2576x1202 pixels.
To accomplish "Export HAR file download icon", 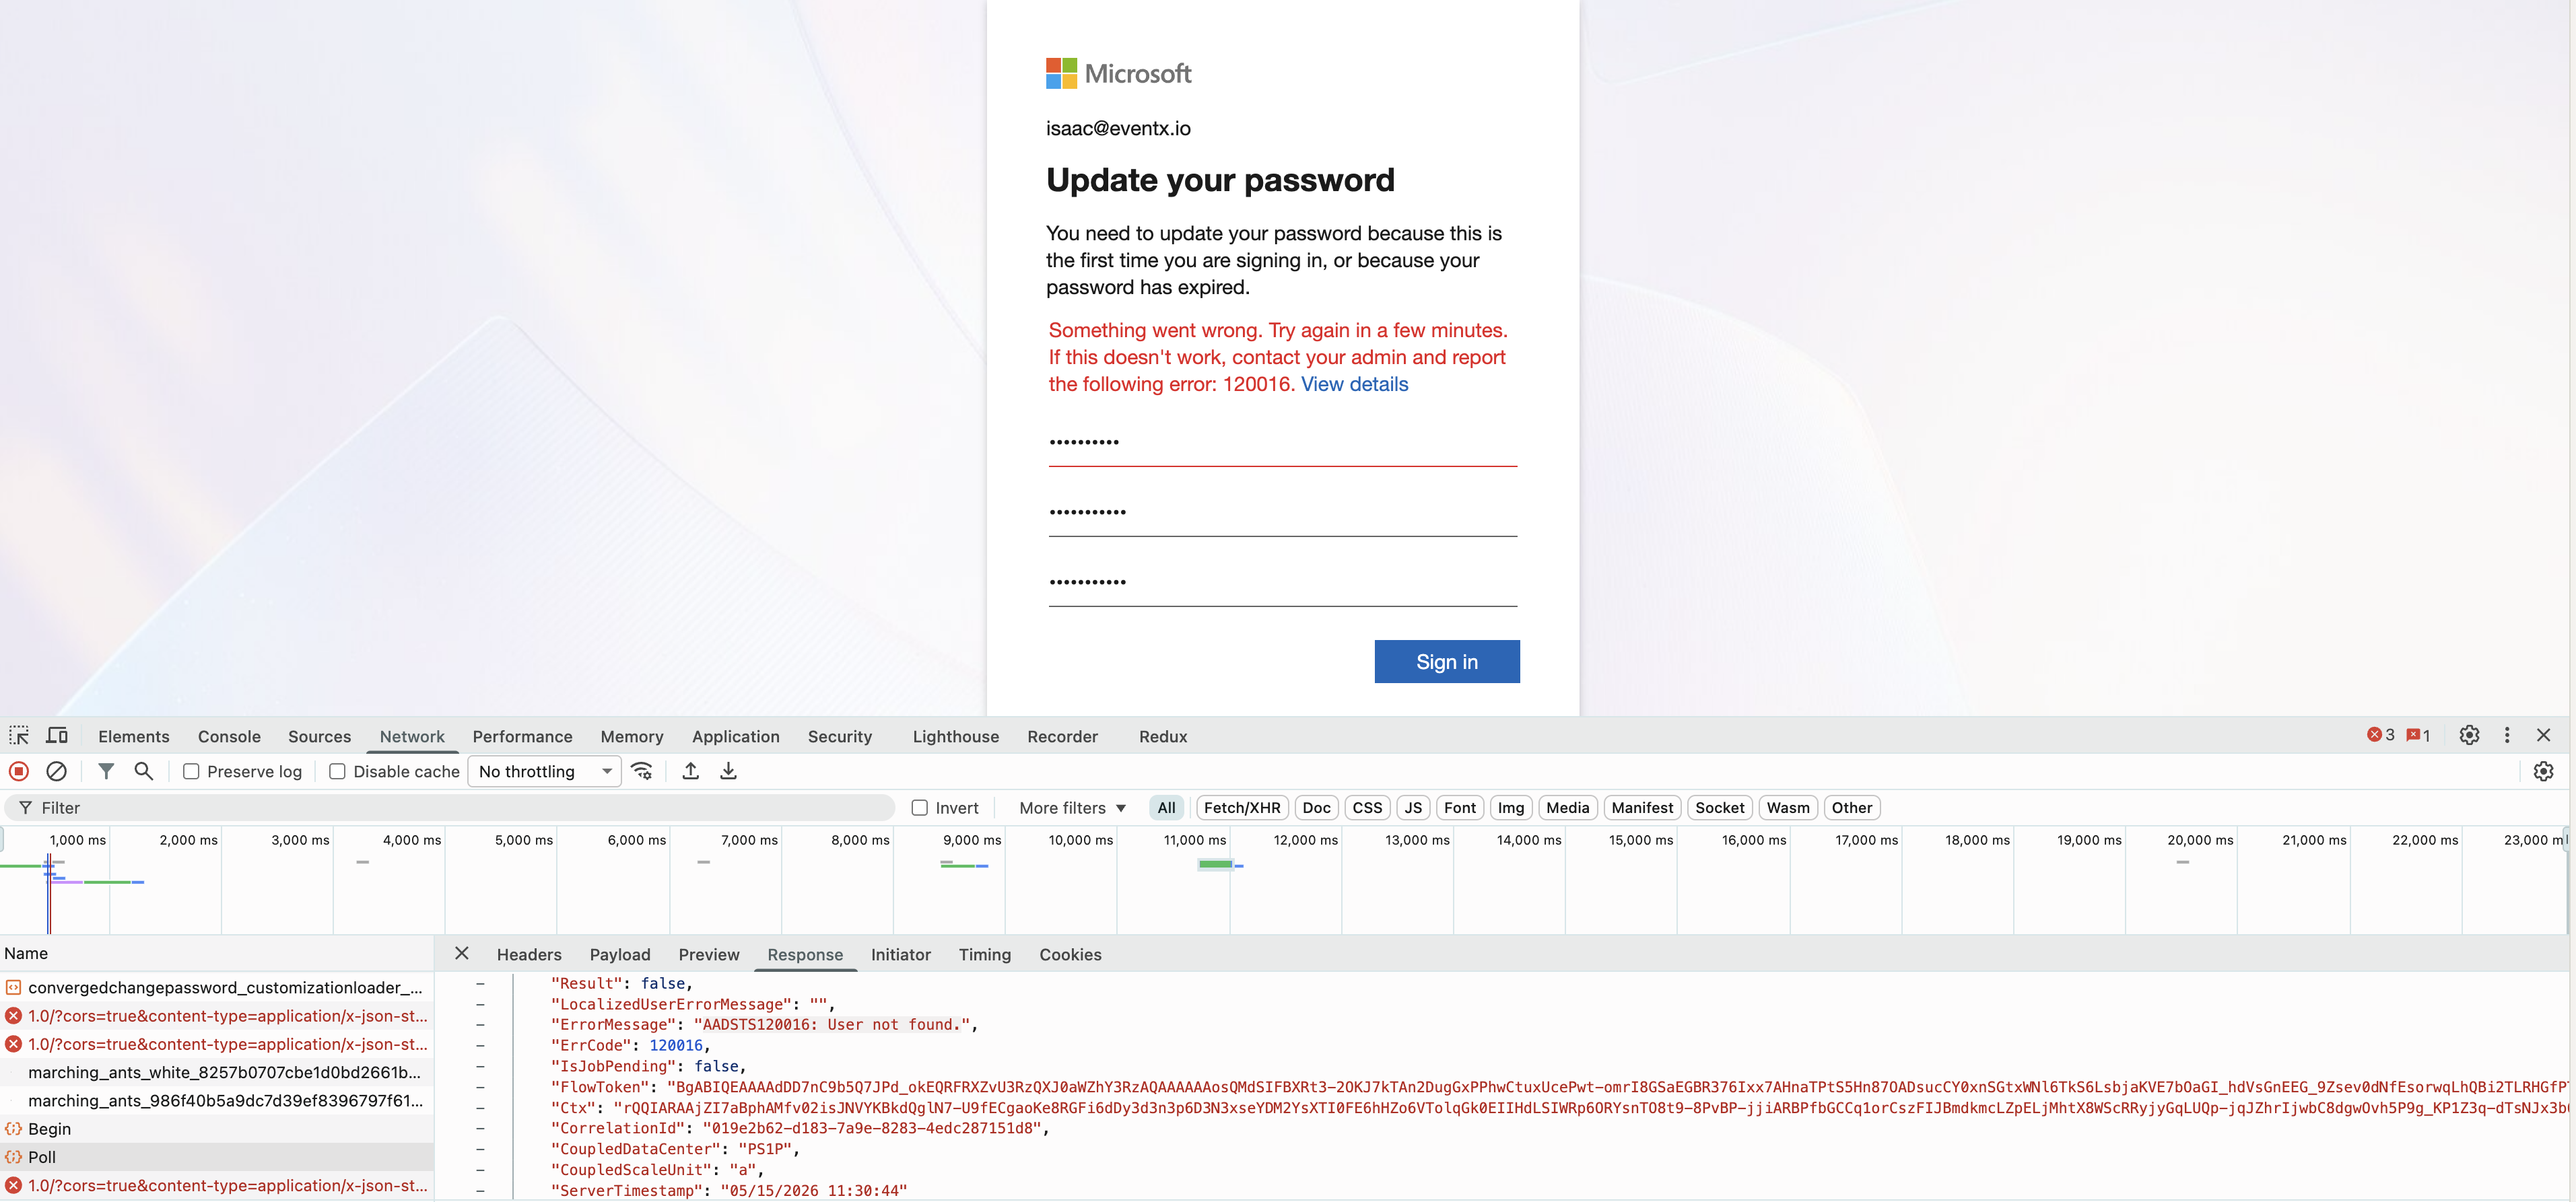I will [x=729, y=771].
